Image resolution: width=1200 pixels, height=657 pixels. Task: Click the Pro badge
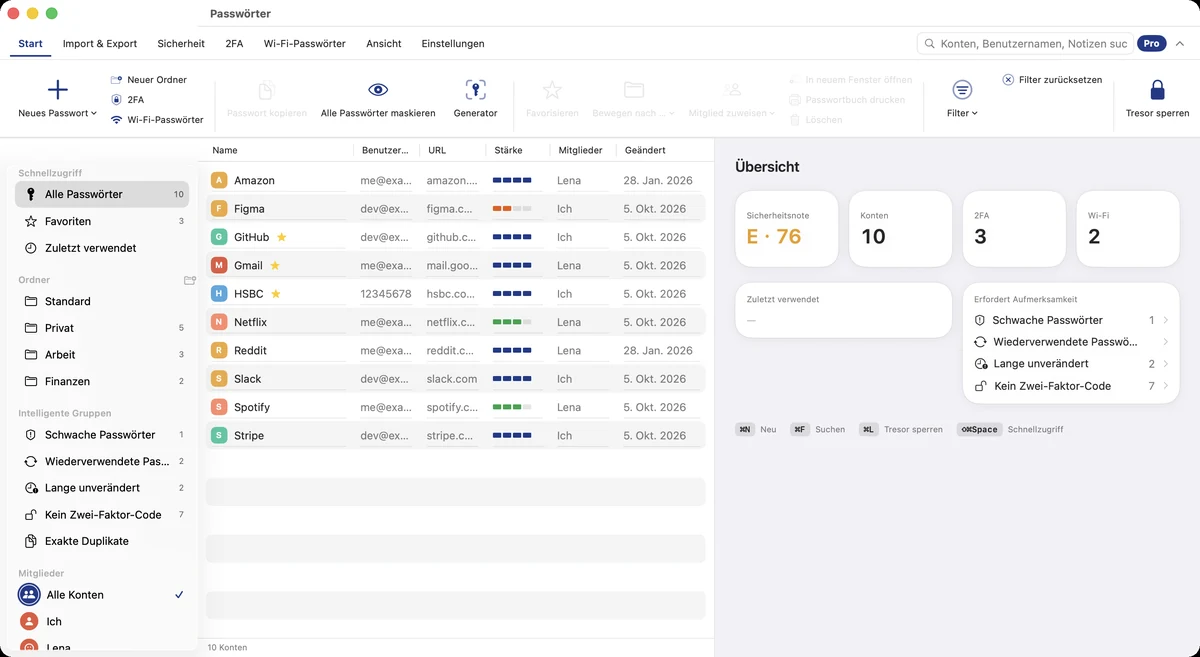[x=1152, y=44]
